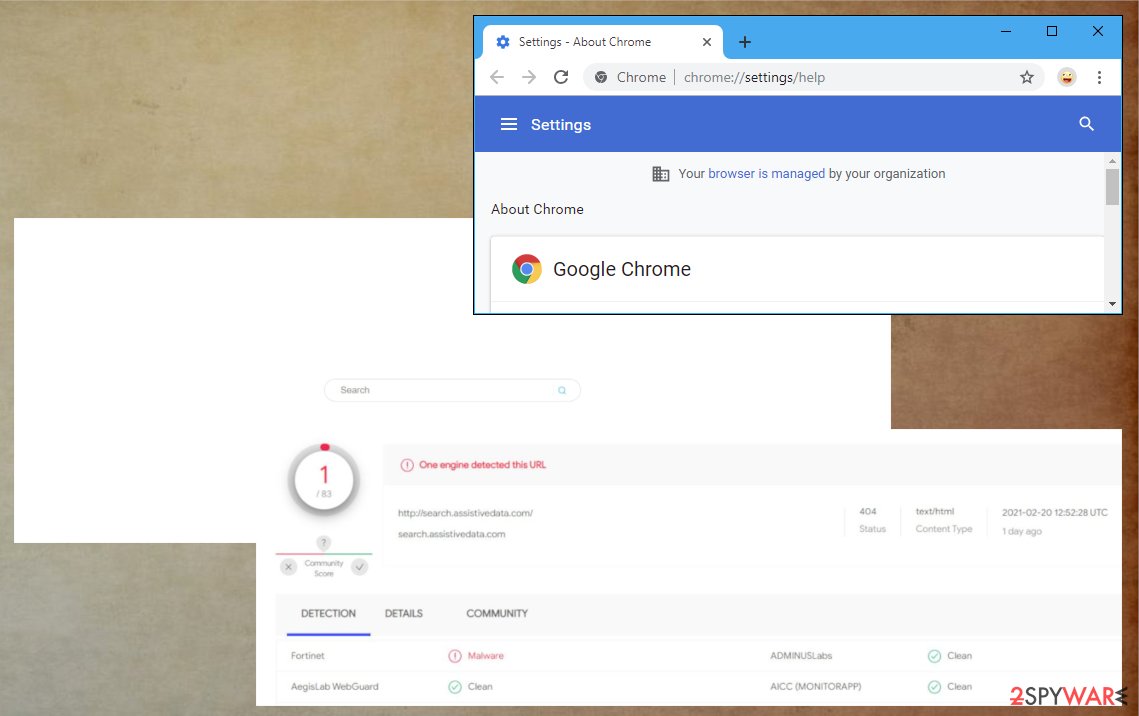Switch to the COMMUNITY tab

point(497,614)
